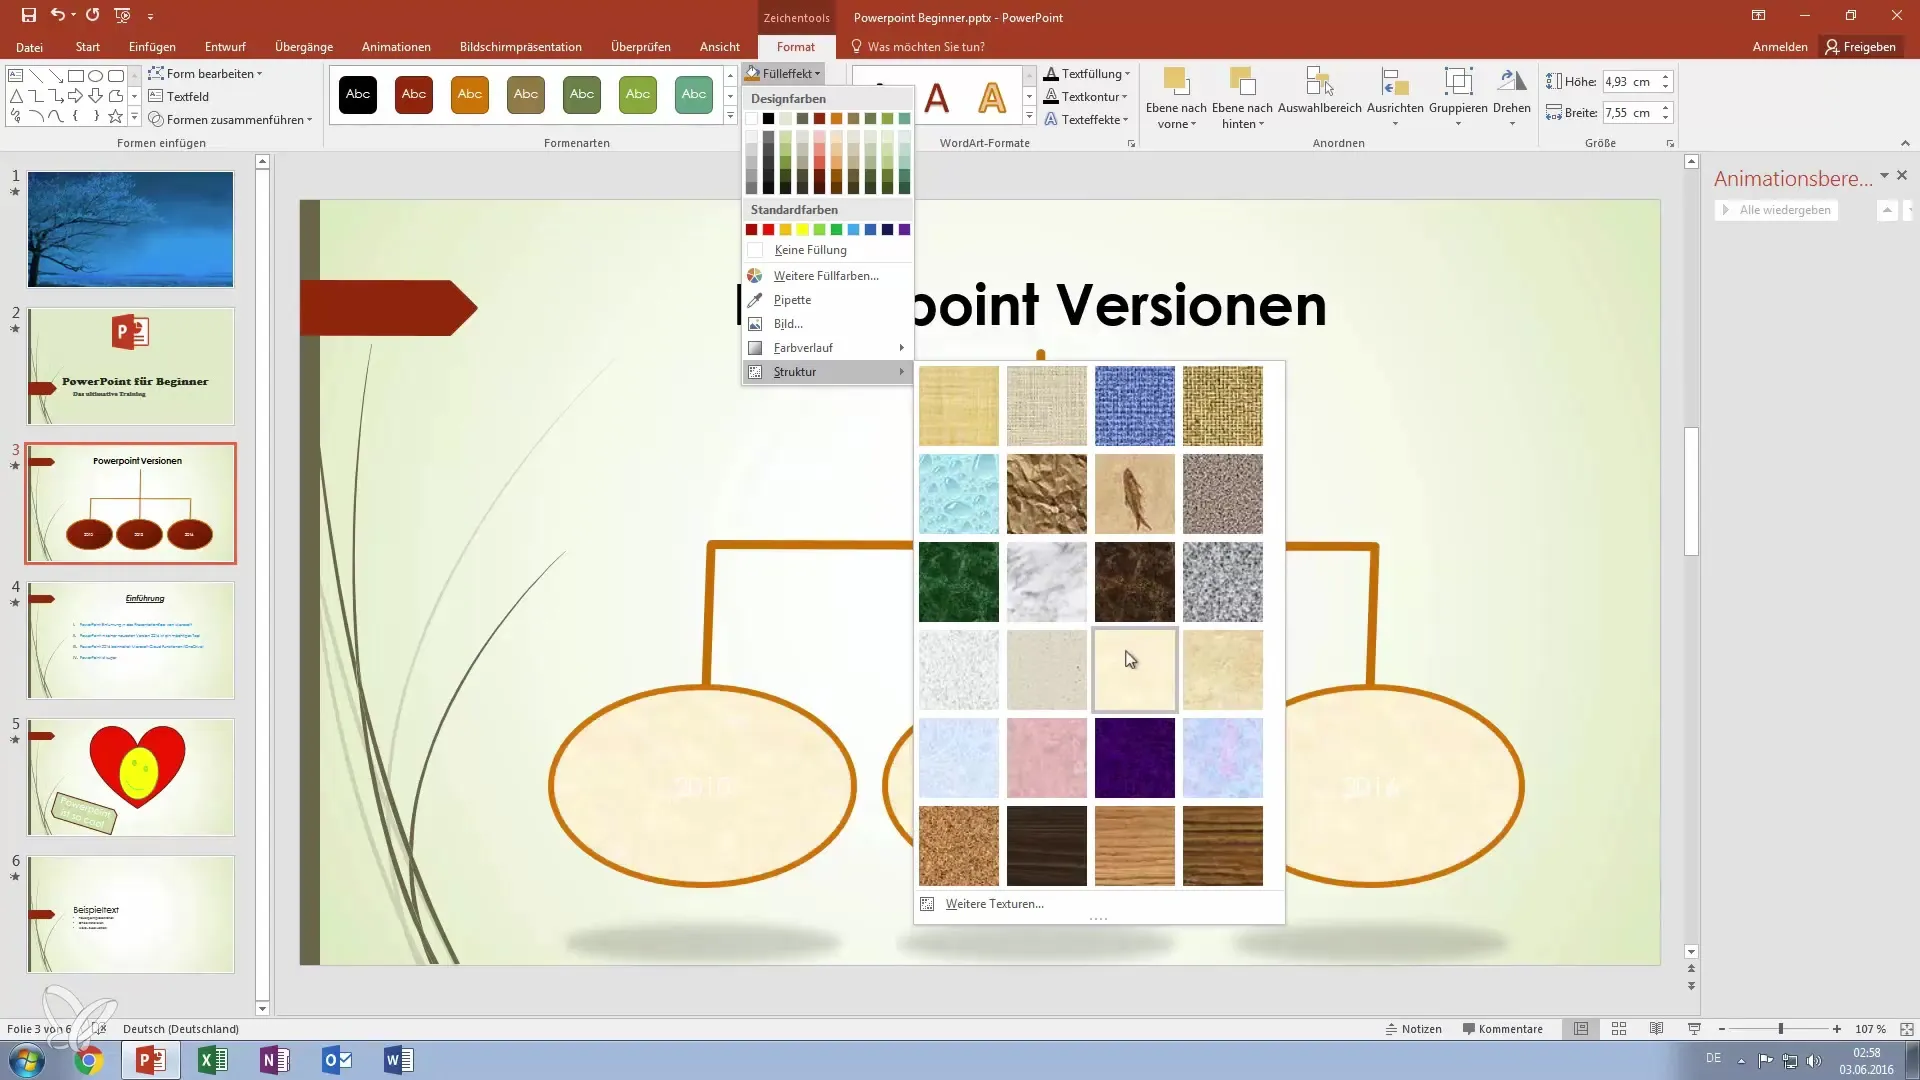The height and width of the screenshot is (1080, 1920).
Task: Toggle Notizen pane in status bar
Action: pyautogui.click(x=1413, y=1029)
